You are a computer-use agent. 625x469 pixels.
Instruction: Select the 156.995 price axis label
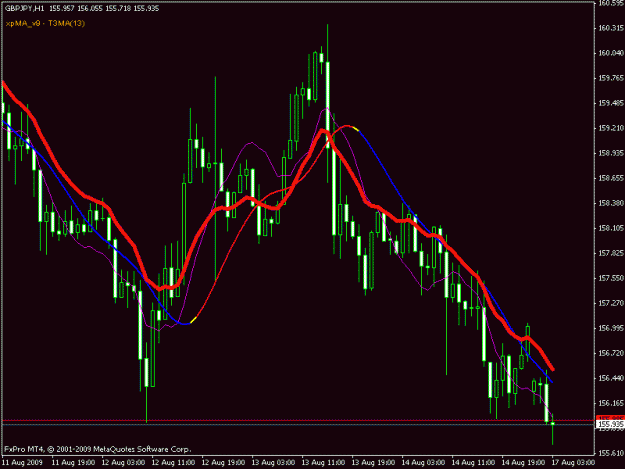[610, 328]
